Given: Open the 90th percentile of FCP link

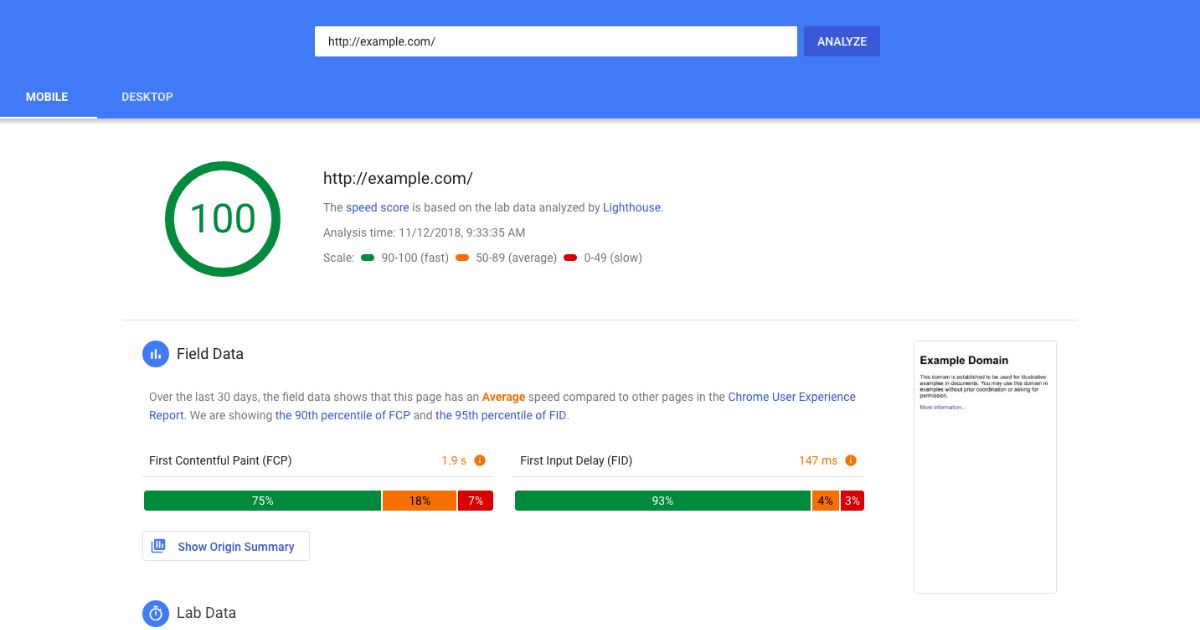Looking at the screenshot, I should pos(342,415).
